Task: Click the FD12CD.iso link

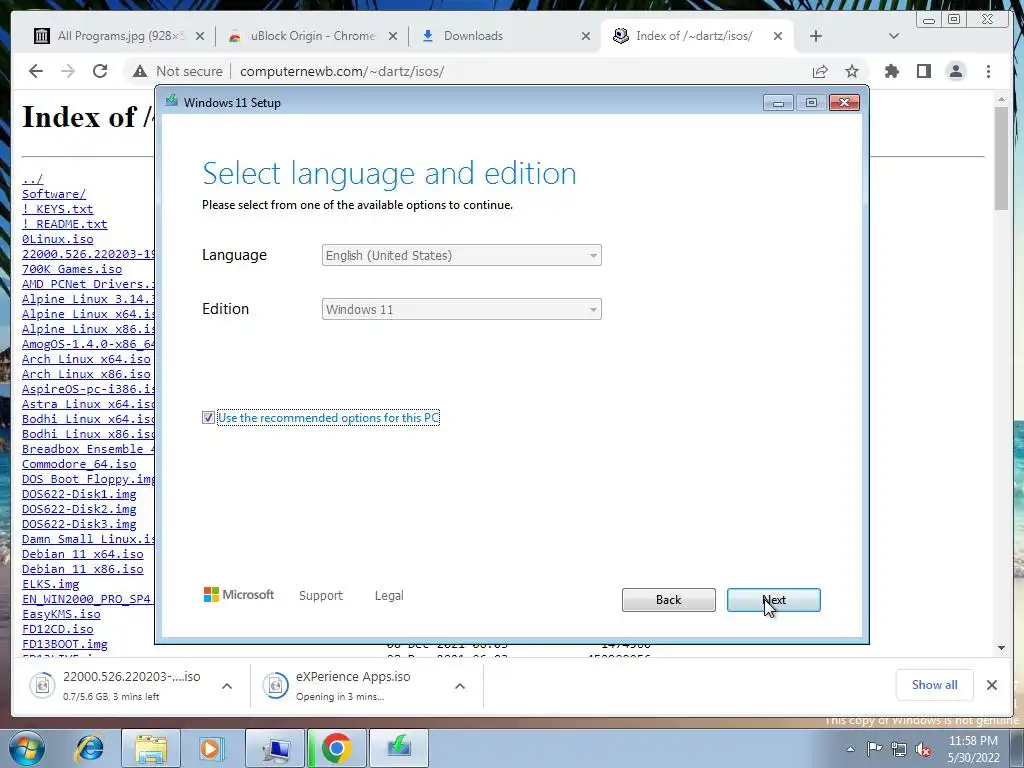Action: point(57,629)
